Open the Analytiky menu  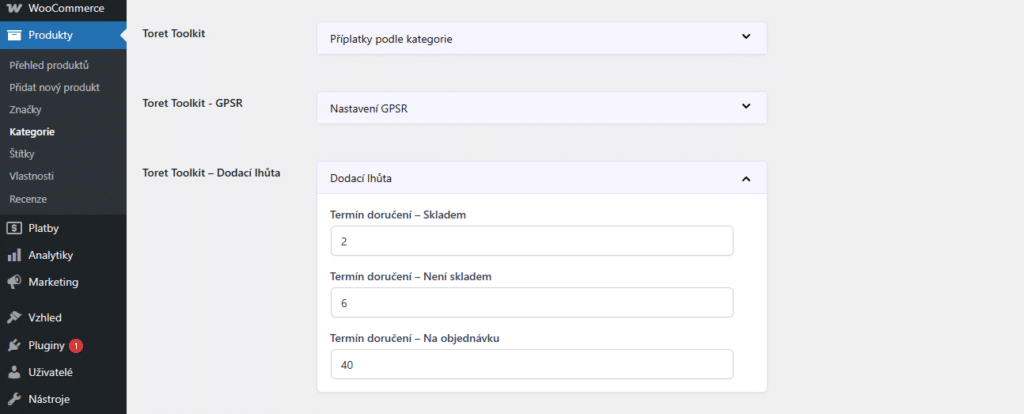[63, 255]
